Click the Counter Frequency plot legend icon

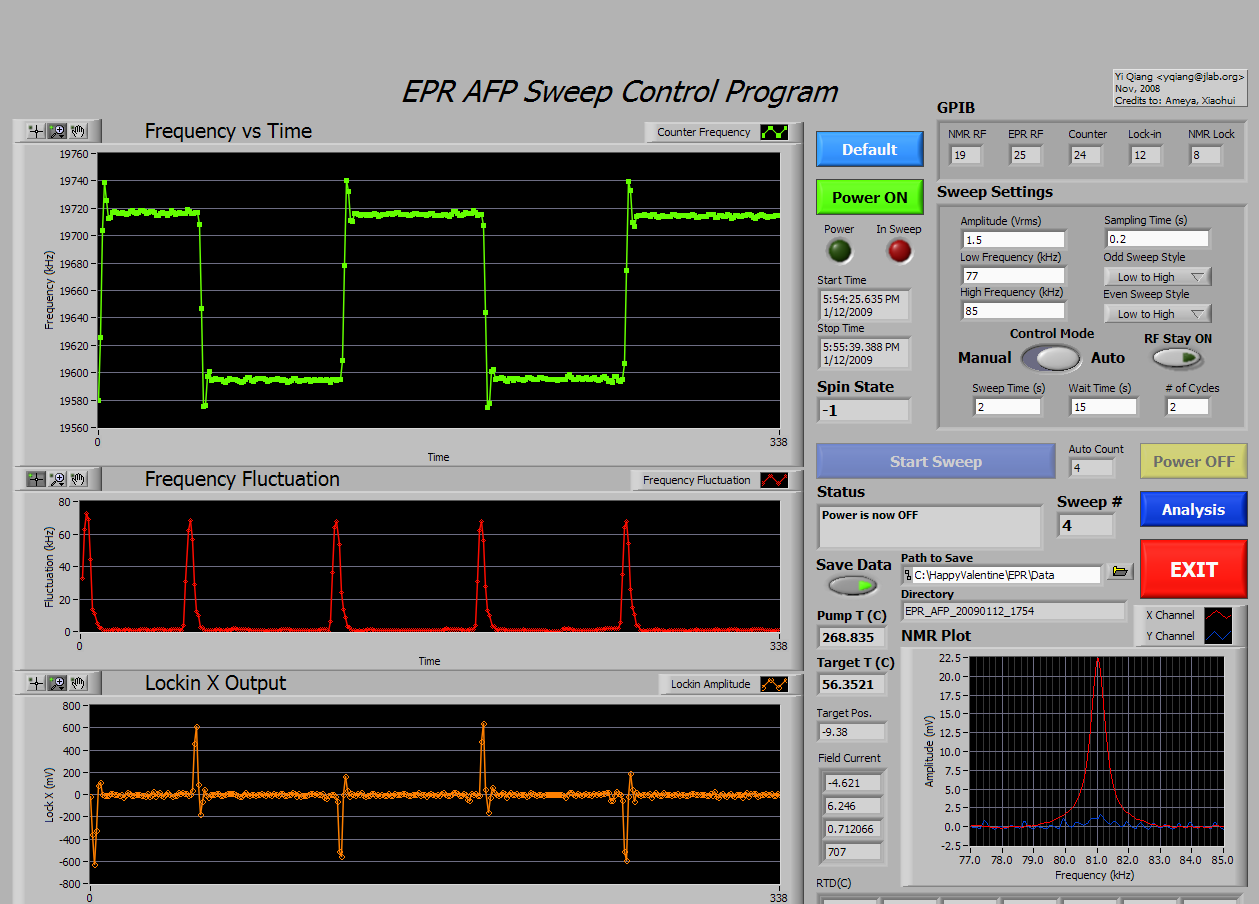(774, 132)
